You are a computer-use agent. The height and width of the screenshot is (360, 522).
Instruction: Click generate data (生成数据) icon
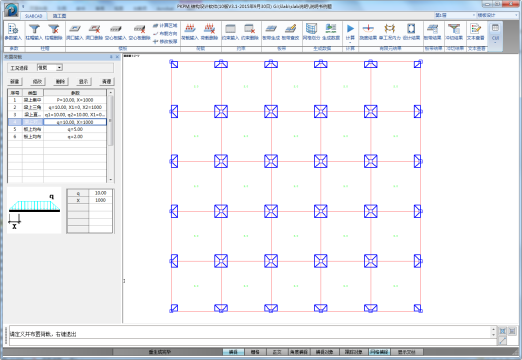click(x=331, y=32)
